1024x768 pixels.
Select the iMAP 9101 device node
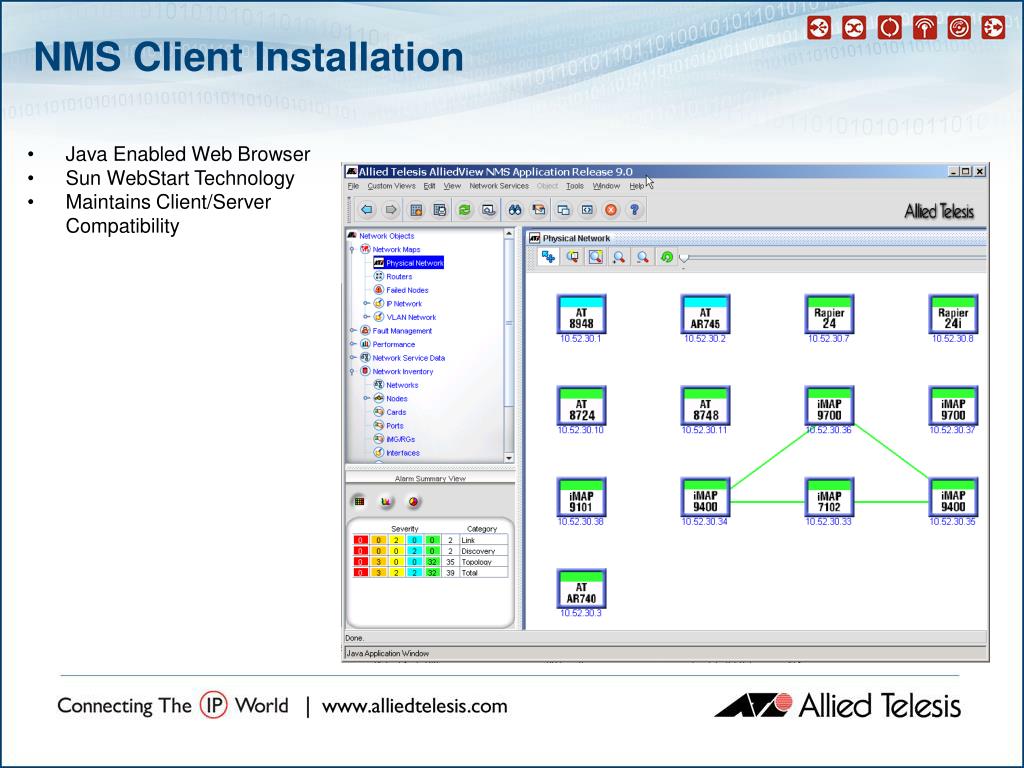pyautogui.click(x=581, y=498)
